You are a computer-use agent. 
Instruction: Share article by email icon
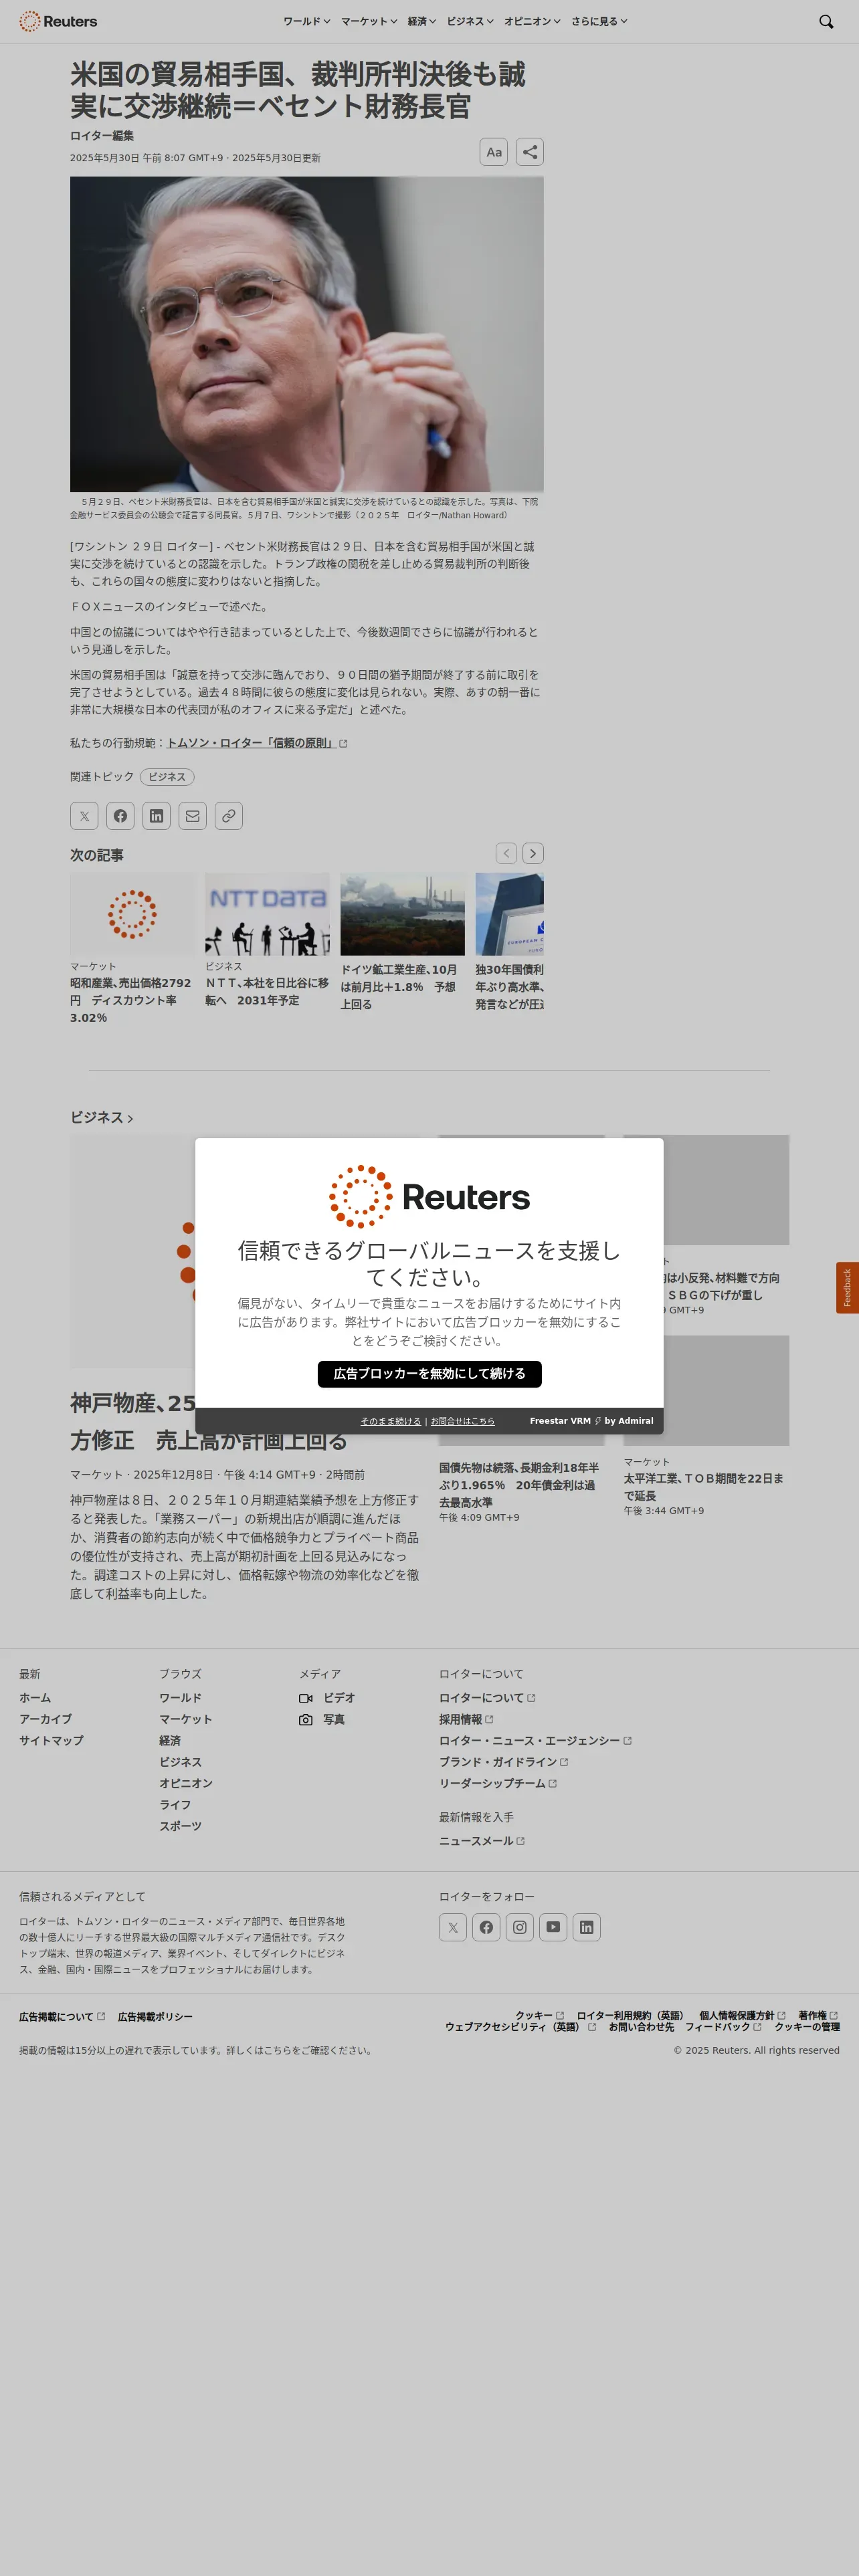(x=192, y=816)
